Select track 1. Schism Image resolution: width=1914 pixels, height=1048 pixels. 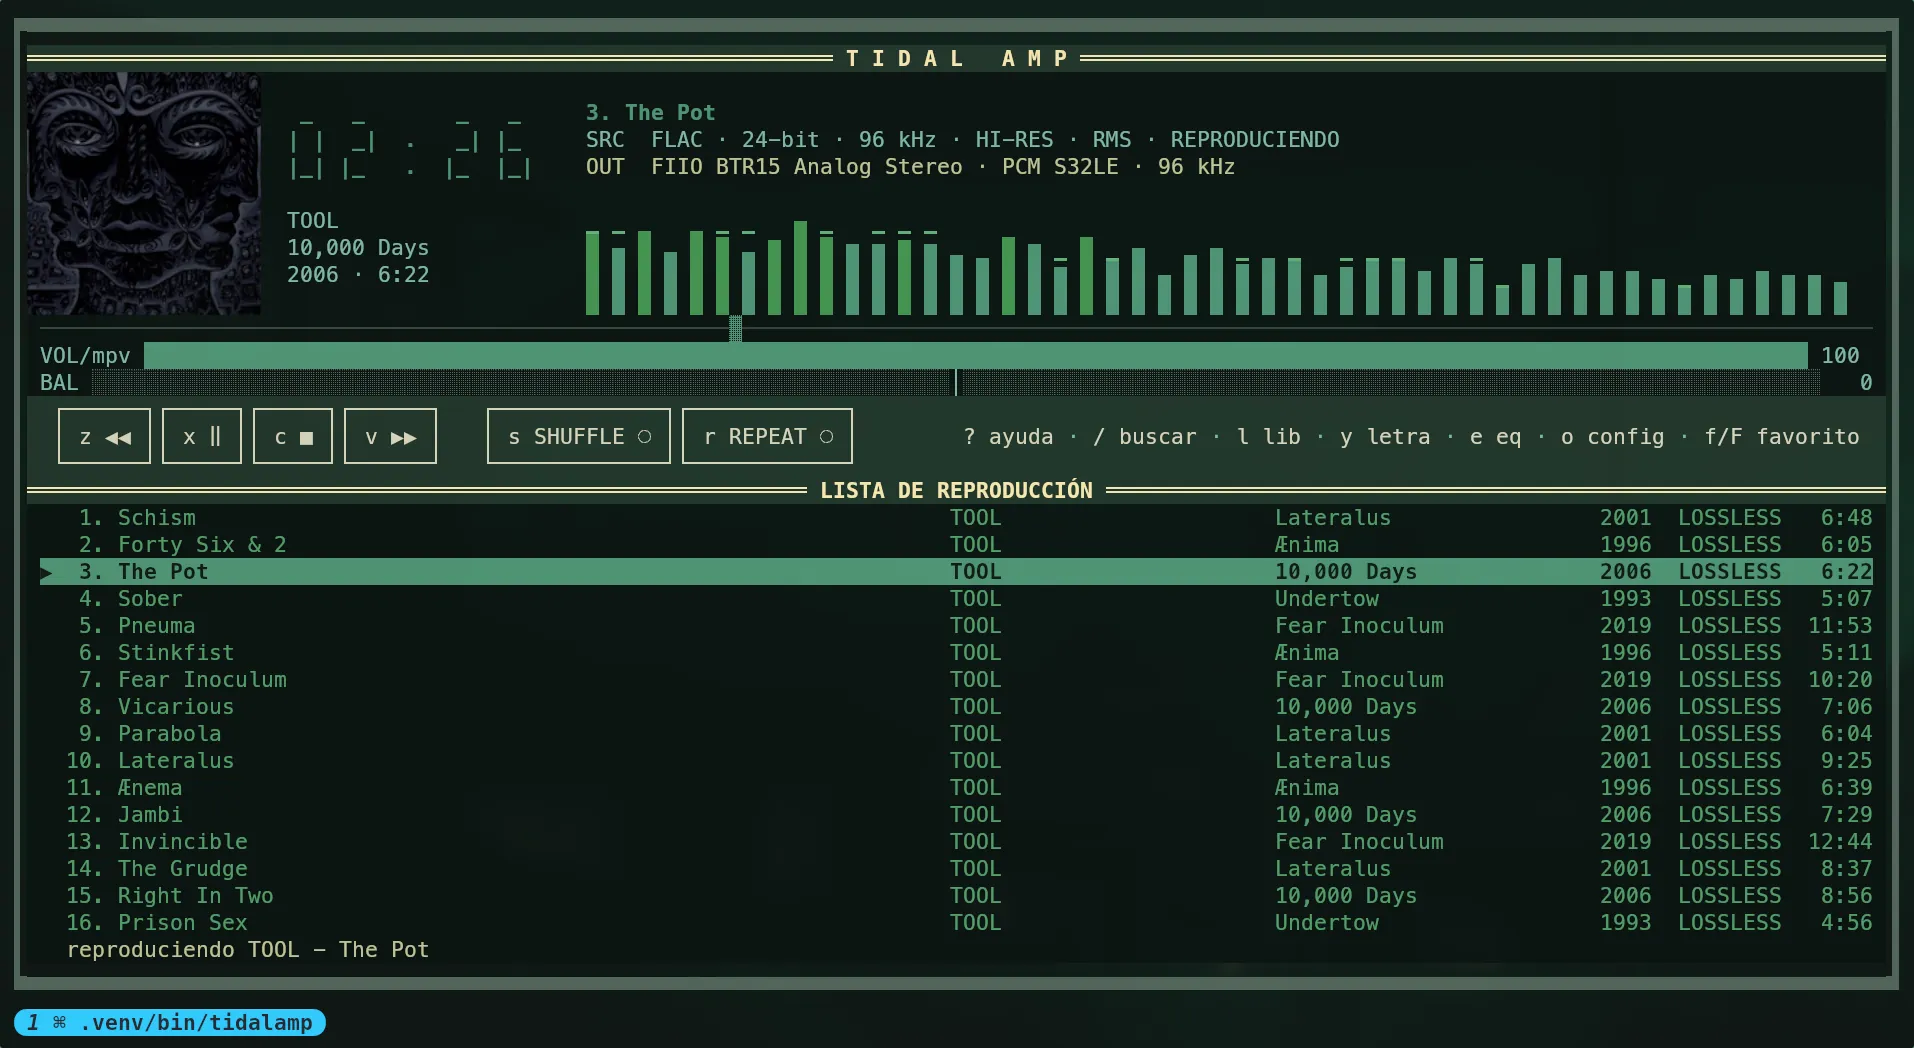click(x=956, y=517)
